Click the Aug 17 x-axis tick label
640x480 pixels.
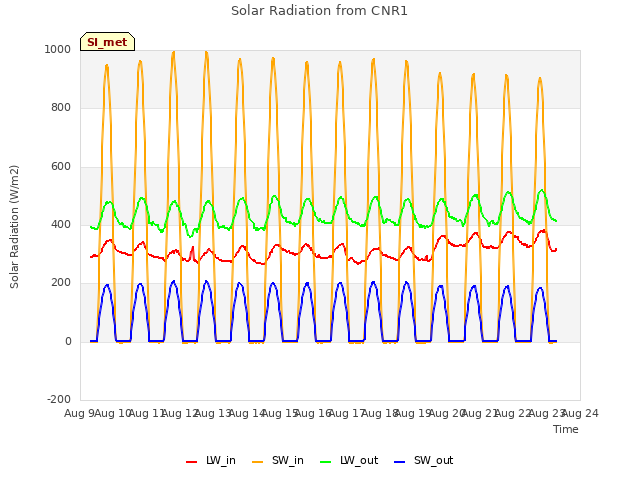pos(347,413)
